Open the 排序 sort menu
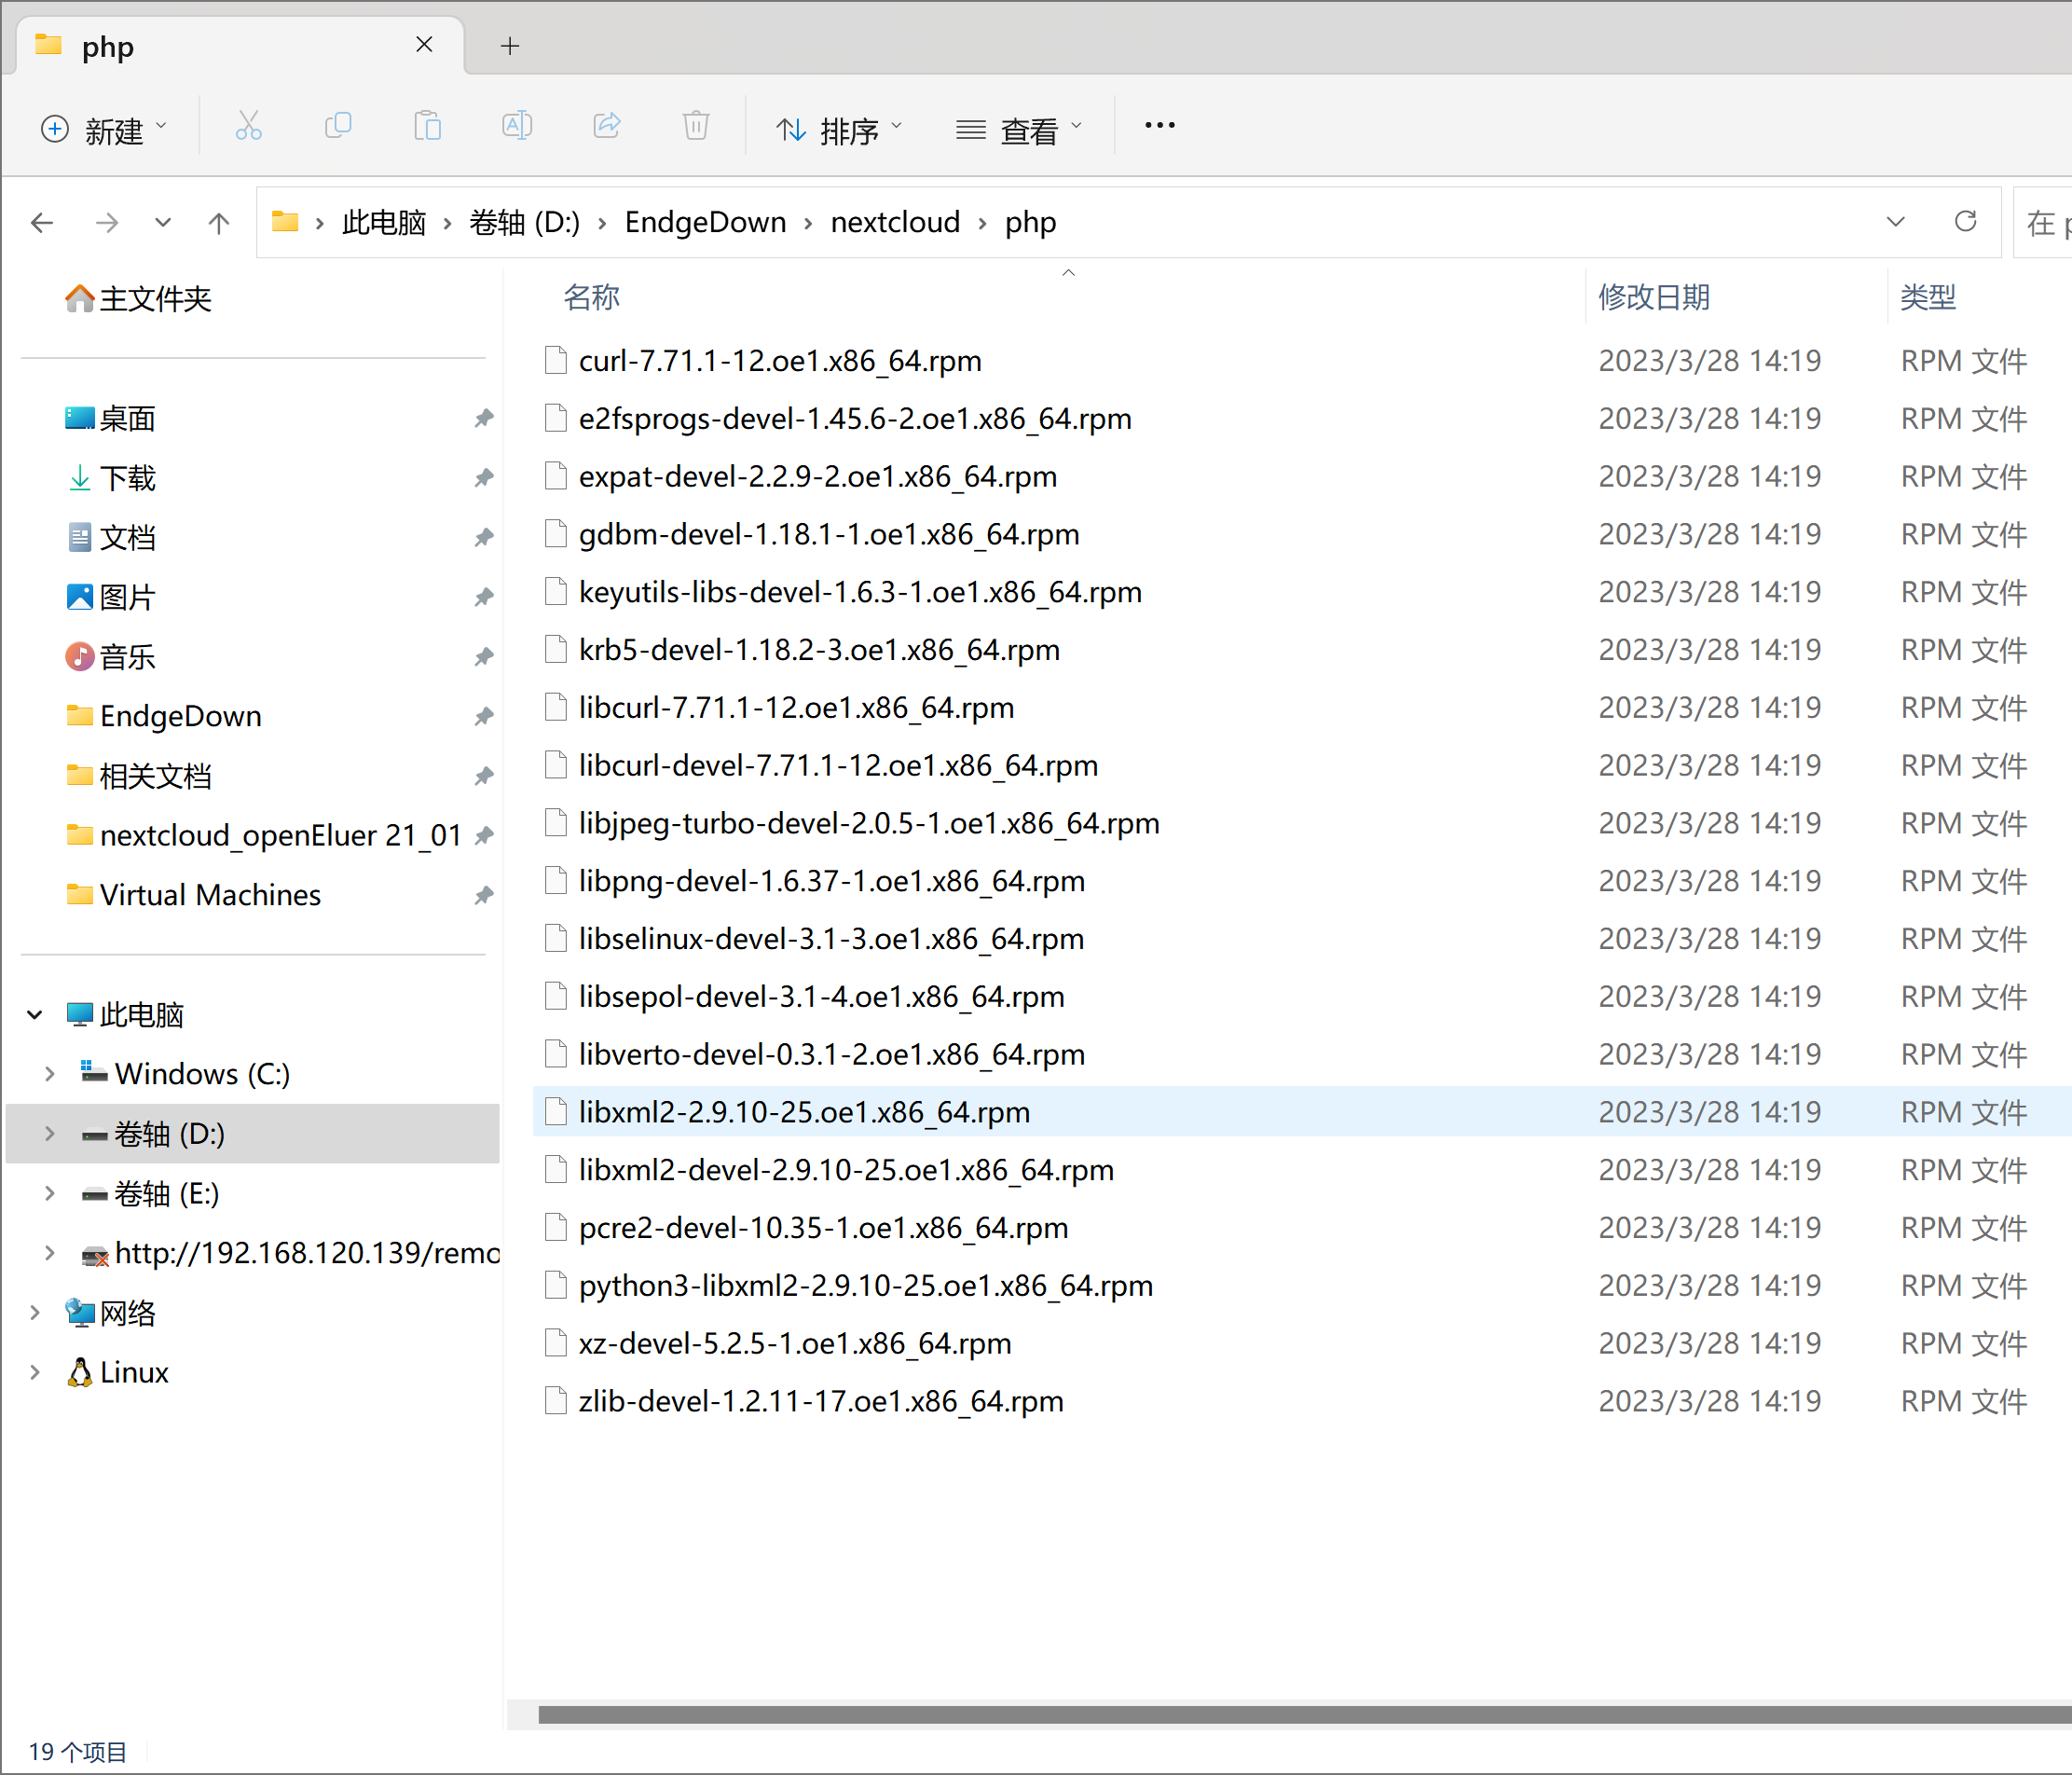Image resolution: width=2072 pixels, height=1775 pixels. coord(839,130)
